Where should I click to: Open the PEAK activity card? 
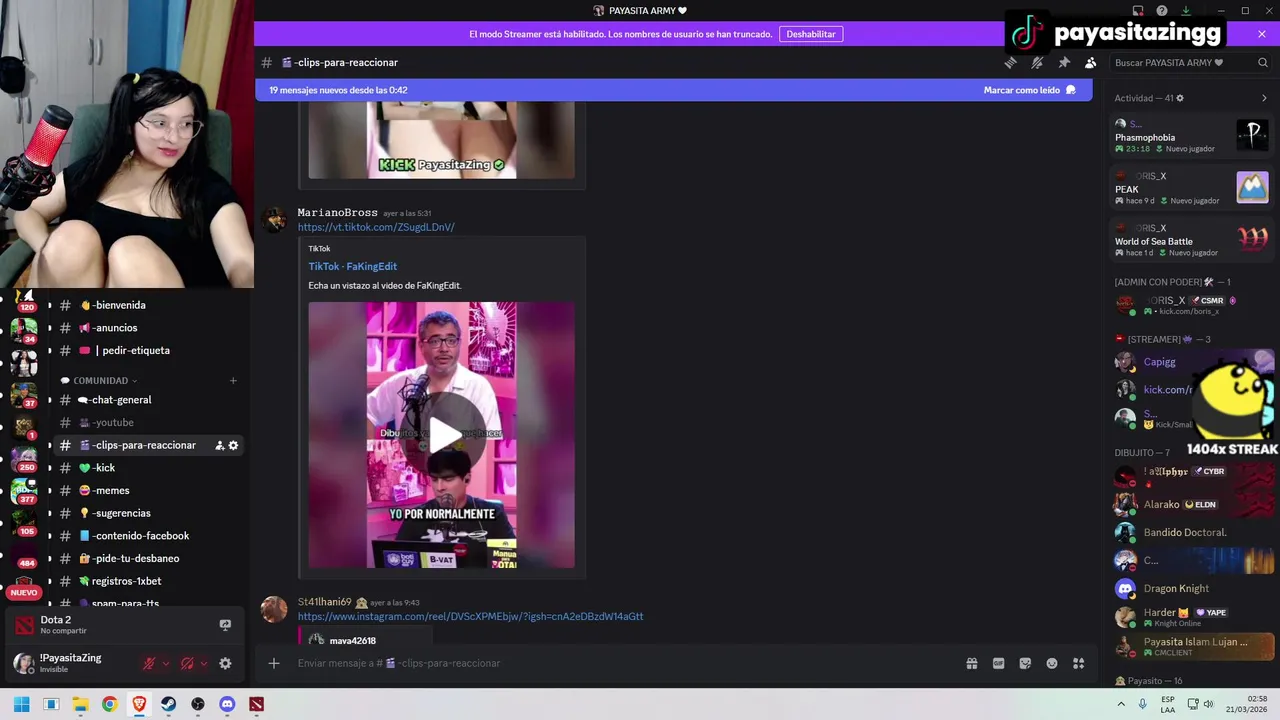(1192, 188)
